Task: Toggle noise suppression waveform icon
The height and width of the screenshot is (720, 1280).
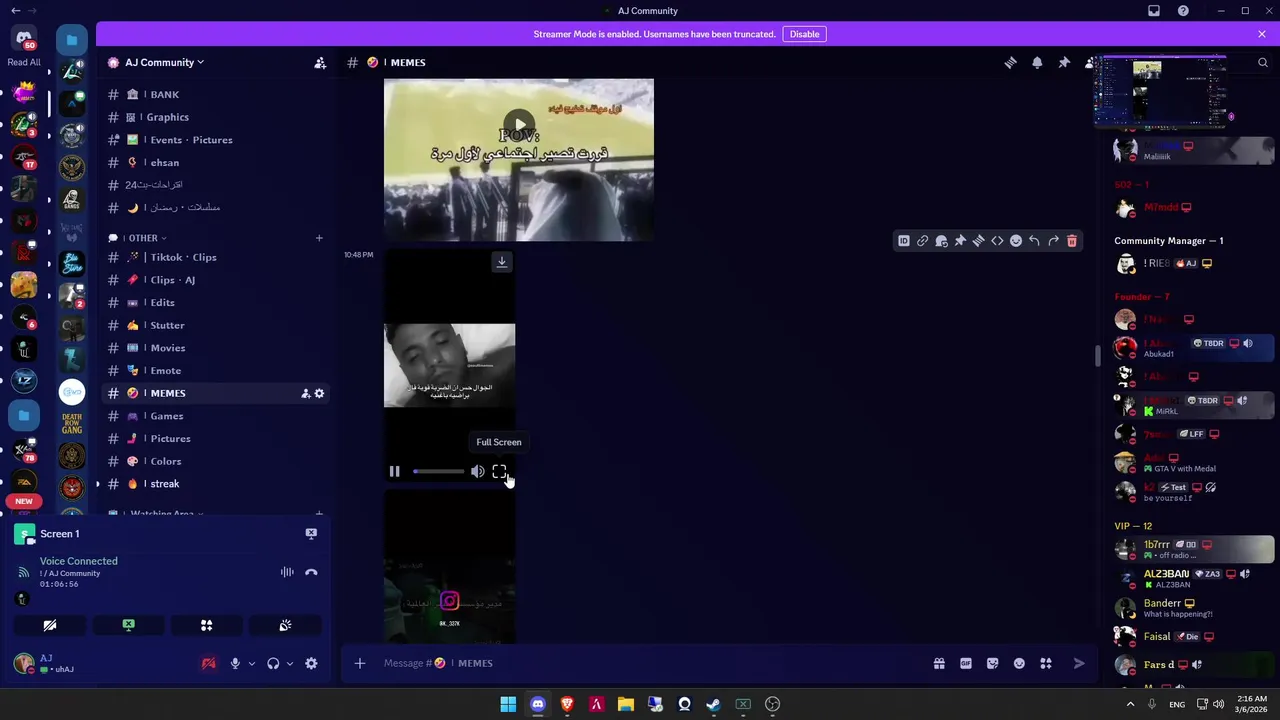Action: 287,572
